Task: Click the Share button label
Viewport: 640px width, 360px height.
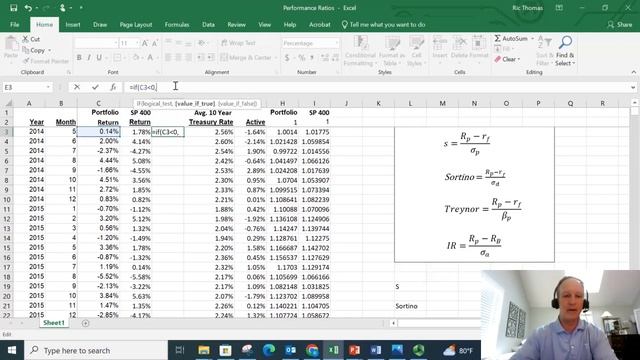Action: click(624, 25)
